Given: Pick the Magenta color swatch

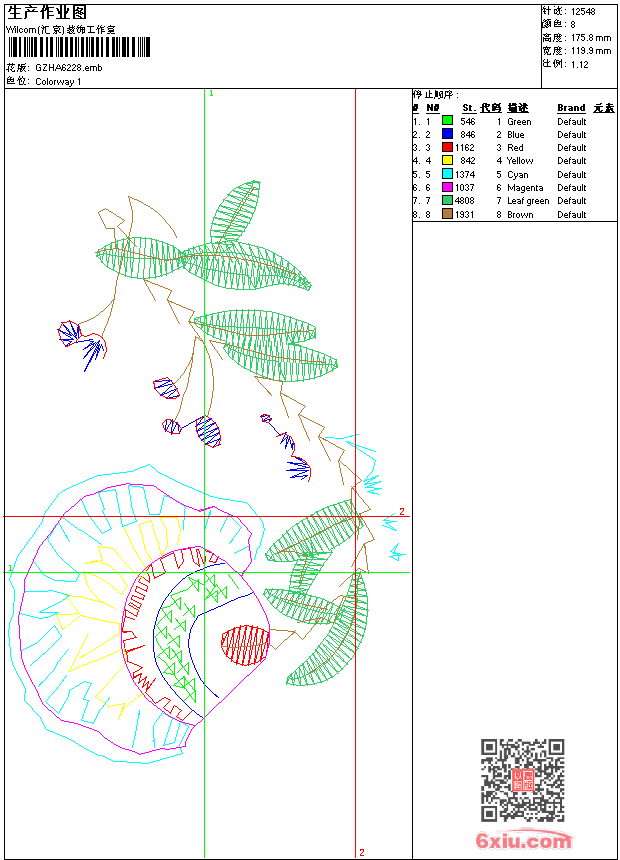Looking at the screenshot, I should [447, 187].
